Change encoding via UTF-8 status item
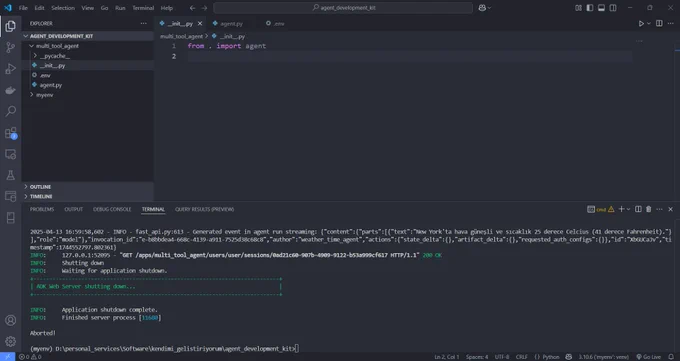This screenshot has width=680, height=361. pos(502,357)
